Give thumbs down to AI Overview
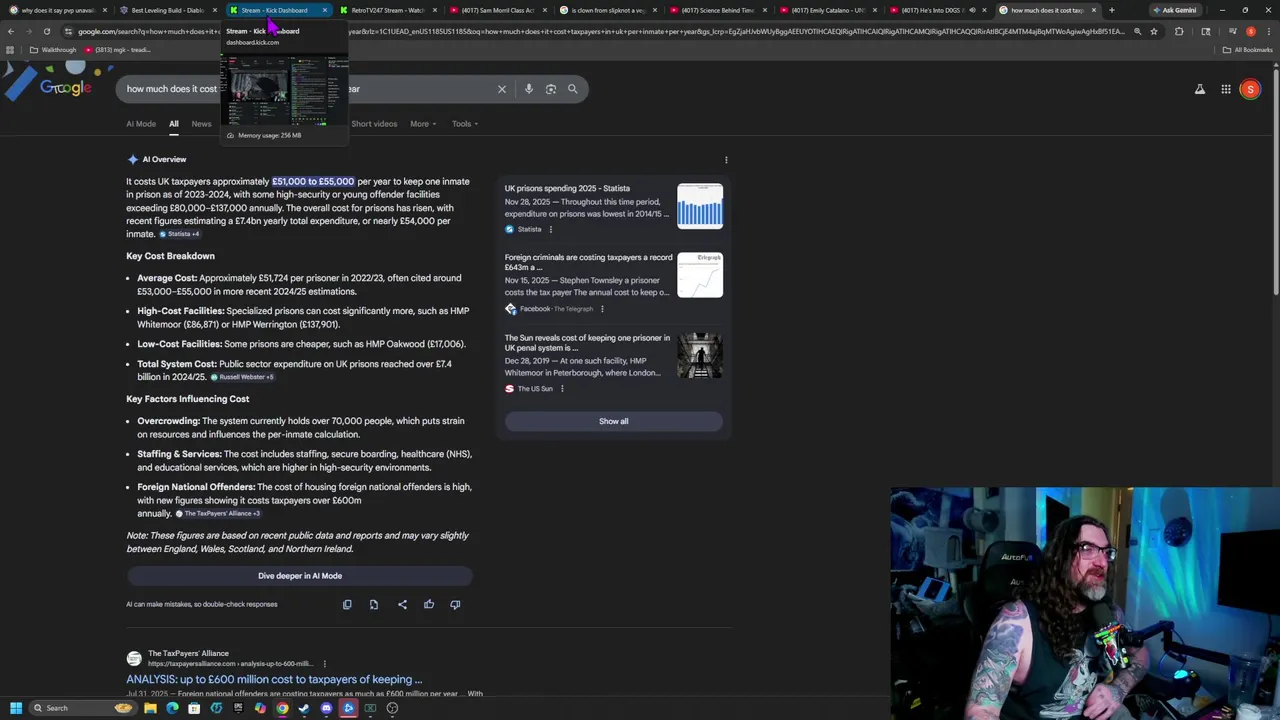This screenshot has width=1280, height=720. point(455,604)
